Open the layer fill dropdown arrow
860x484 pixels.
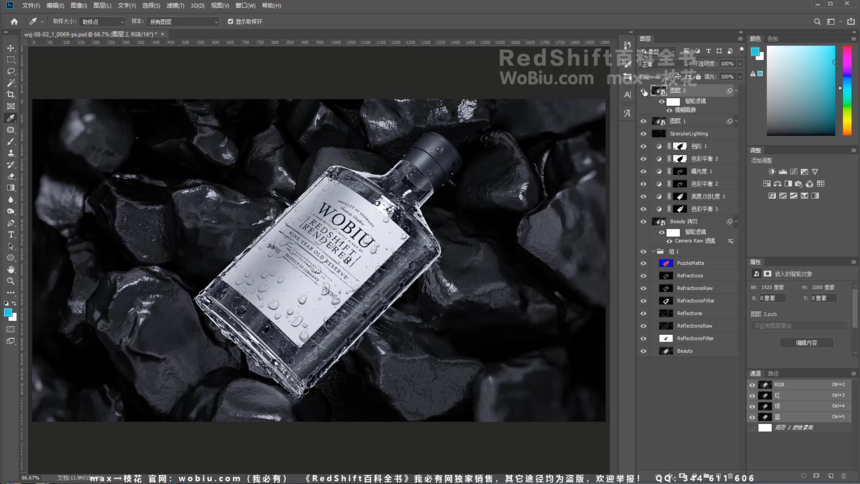click(740, 77)
